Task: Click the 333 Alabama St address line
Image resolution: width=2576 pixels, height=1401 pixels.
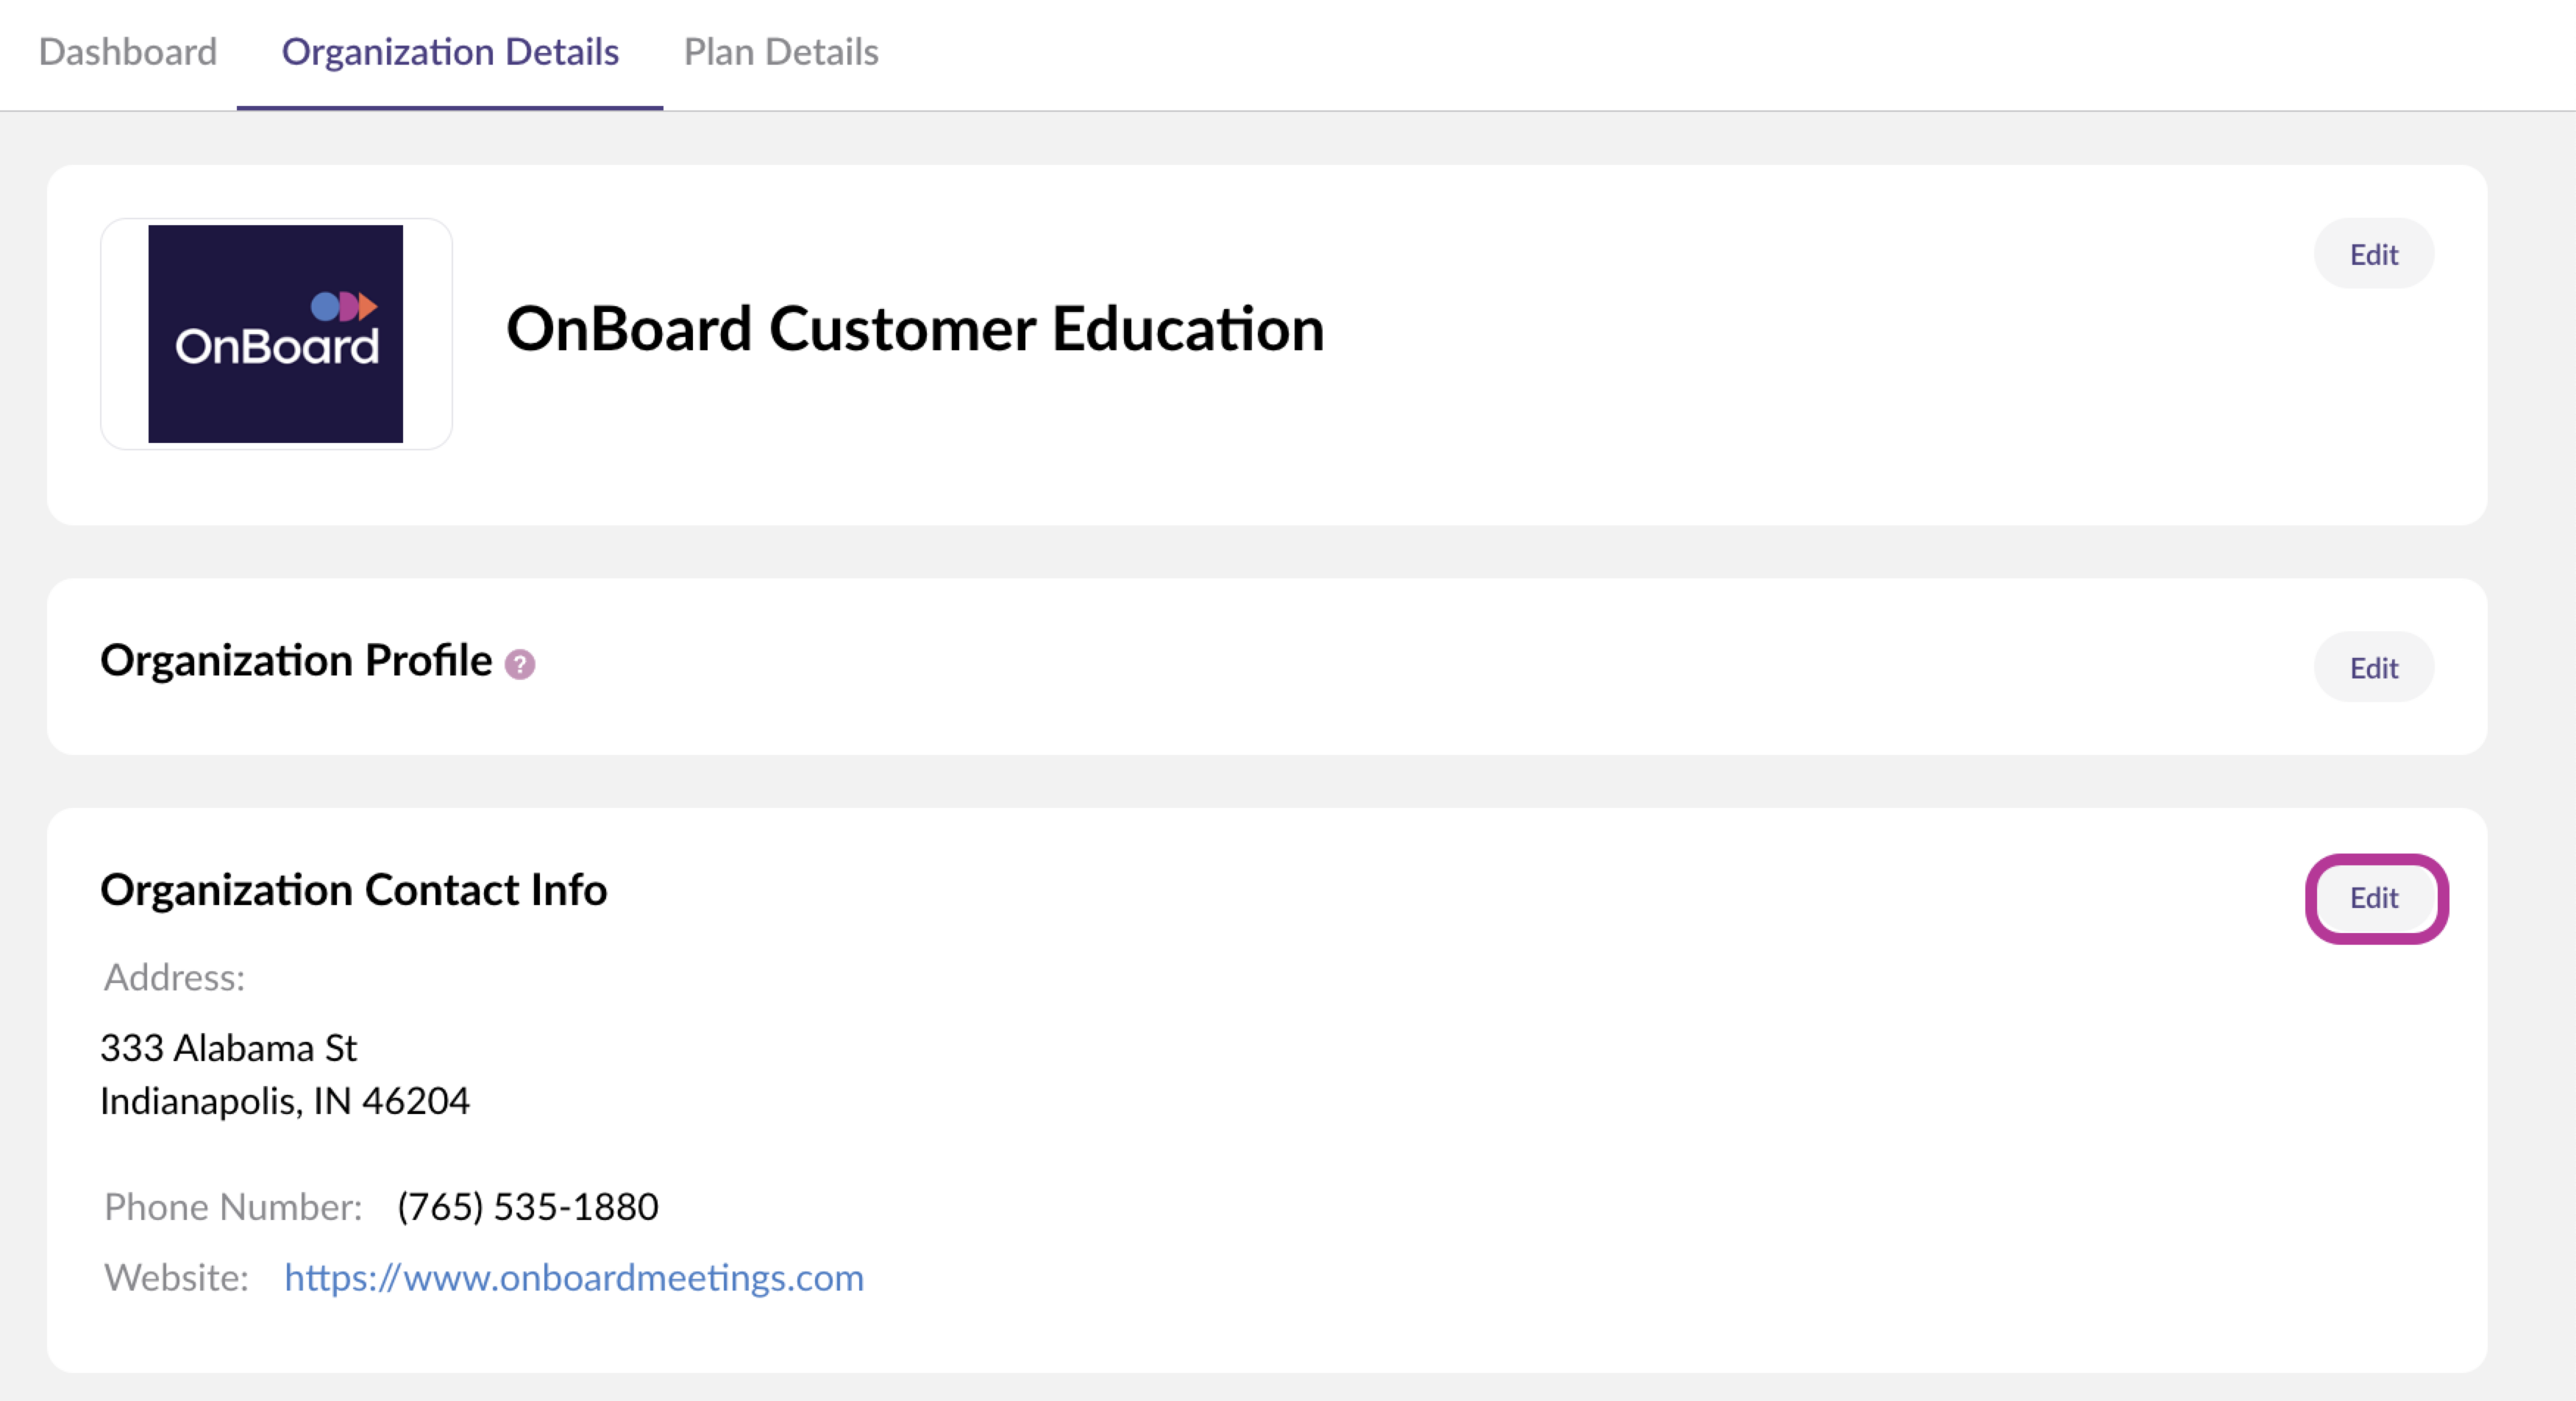Action: point(229,1048)
